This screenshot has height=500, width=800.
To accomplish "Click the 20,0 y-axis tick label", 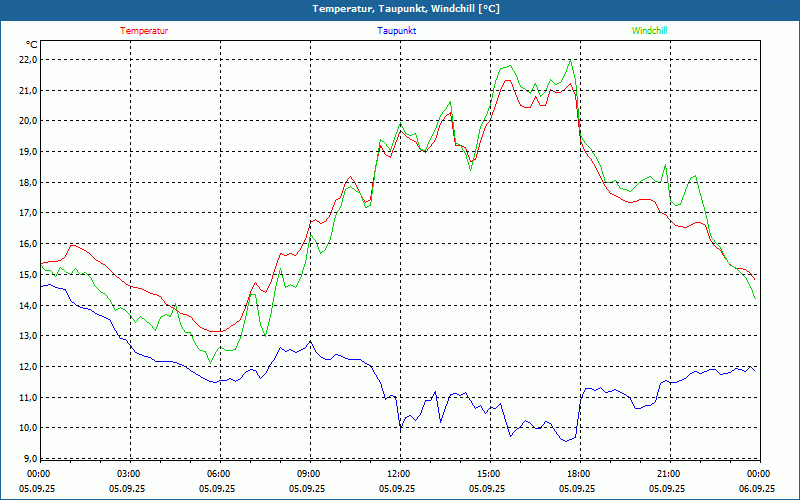I will [27, 121].
